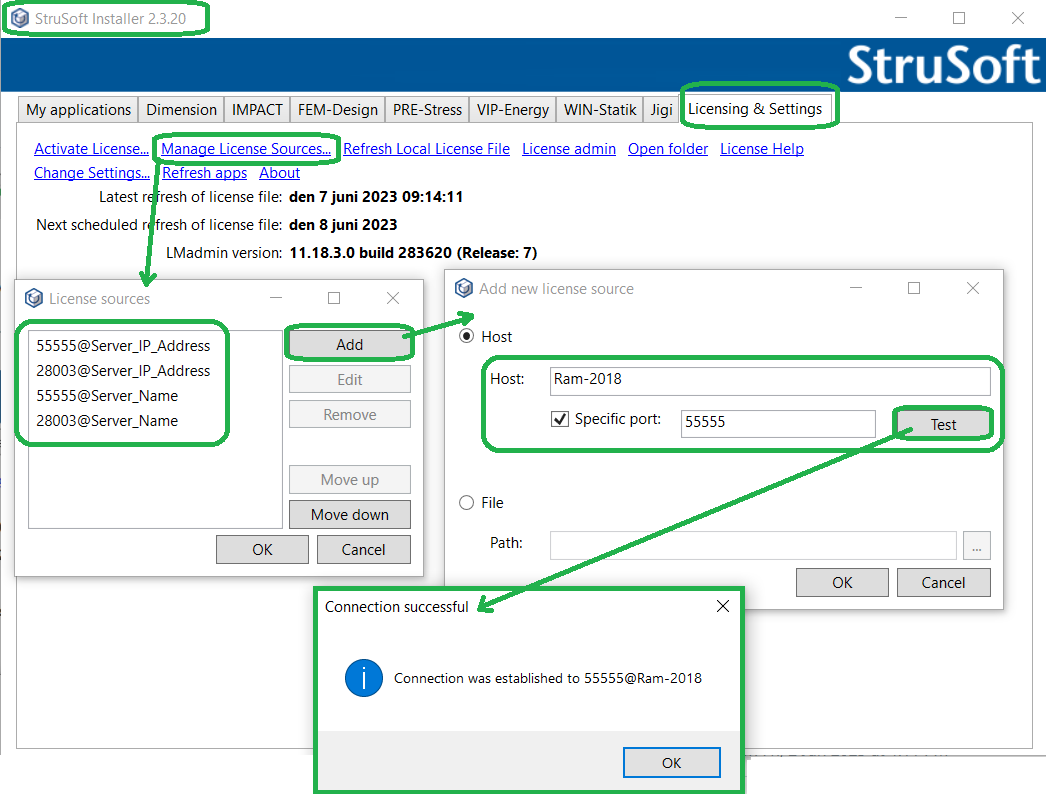The width and height of the screenshot is (1046, 799).
Task: Select 28003@Server_Name in the list
Action: [107, 421]
